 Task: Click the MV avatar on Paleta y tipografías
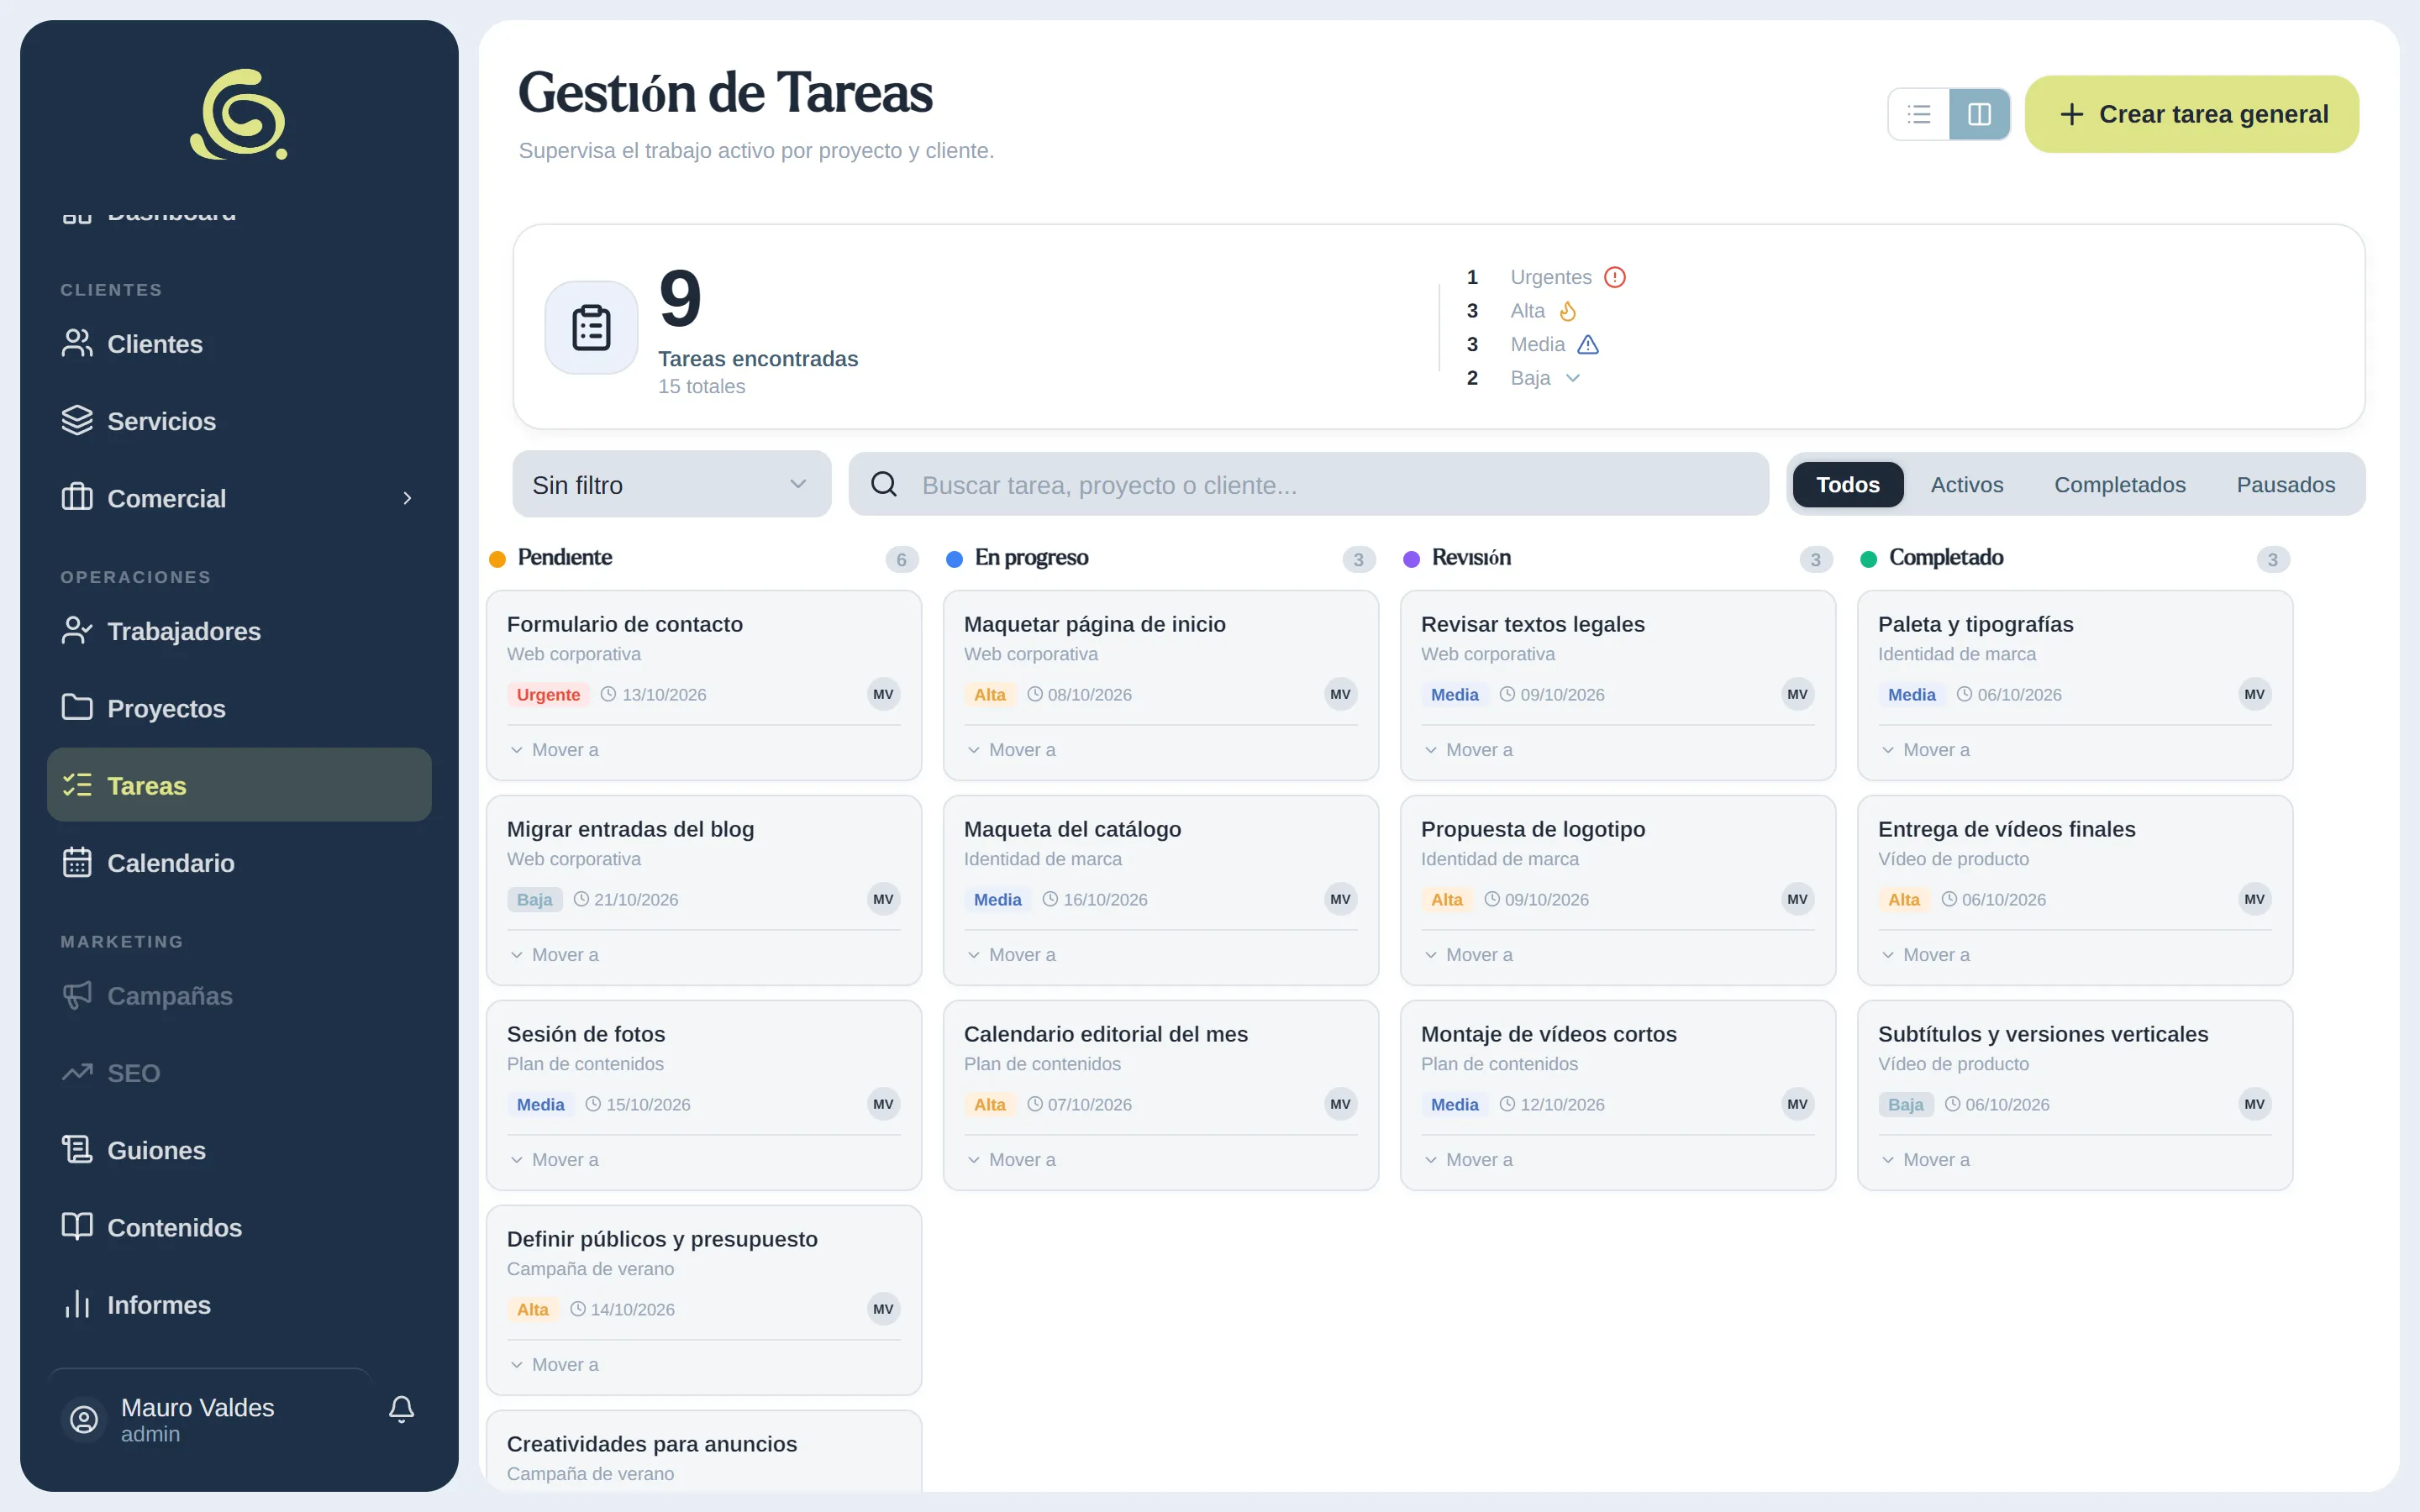2254,694
